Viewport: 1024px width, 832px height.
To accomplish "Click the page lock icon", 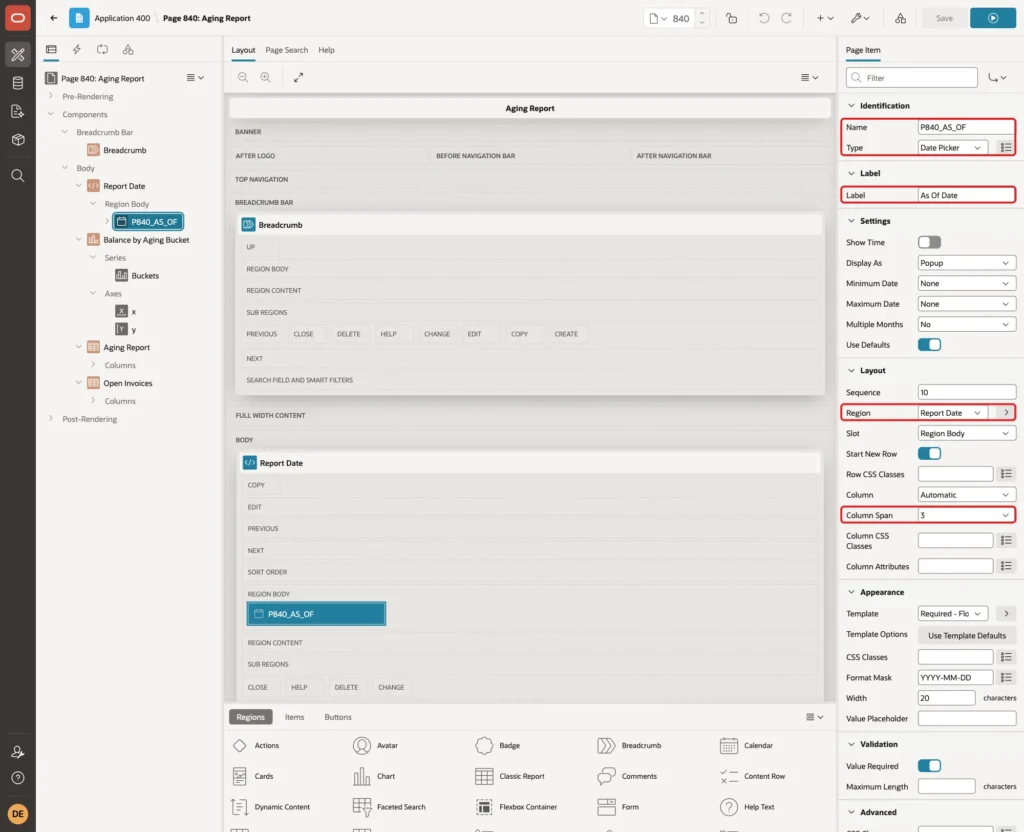I will [x=731, y=18].
